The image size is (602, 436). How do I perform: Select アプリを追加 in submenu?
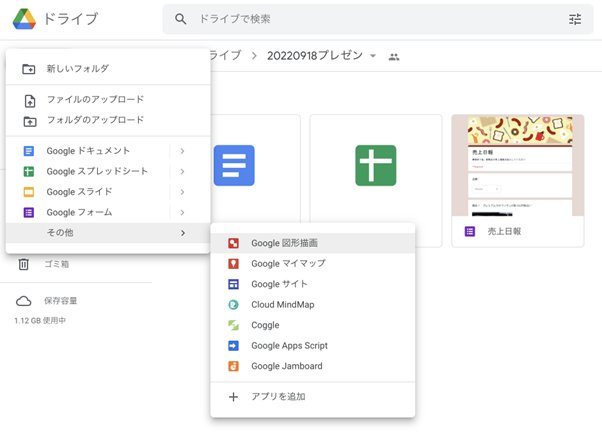click(x=313, y=396)
